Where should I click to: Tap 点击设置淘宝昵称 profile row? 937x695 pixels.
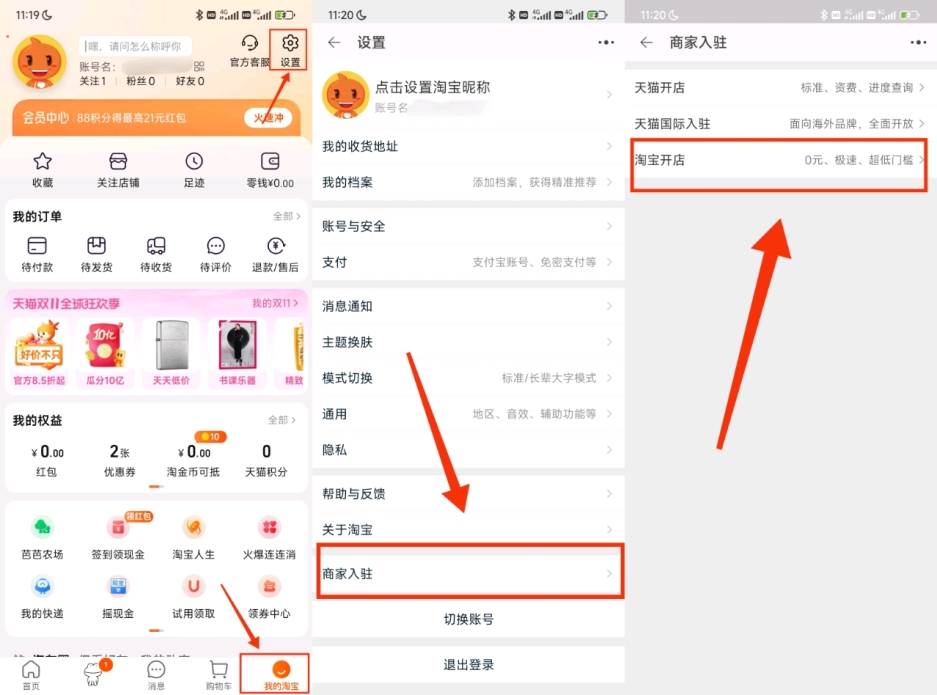pos(468,95)
